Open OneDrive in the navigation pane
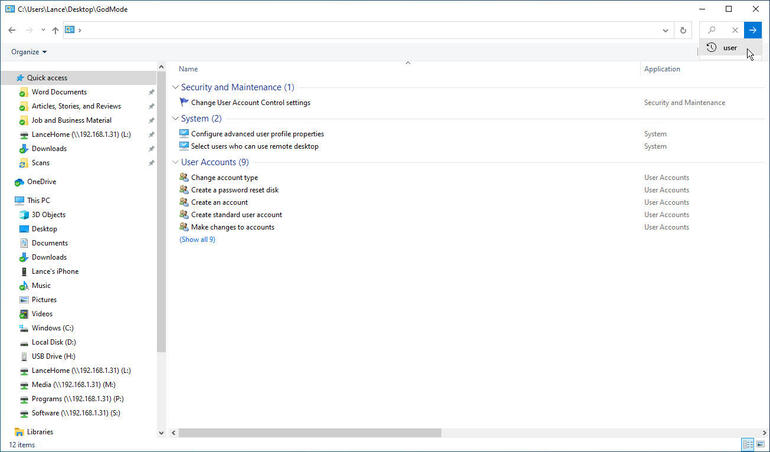Screen dimensions: 770x452 click(x=41, y=182)
